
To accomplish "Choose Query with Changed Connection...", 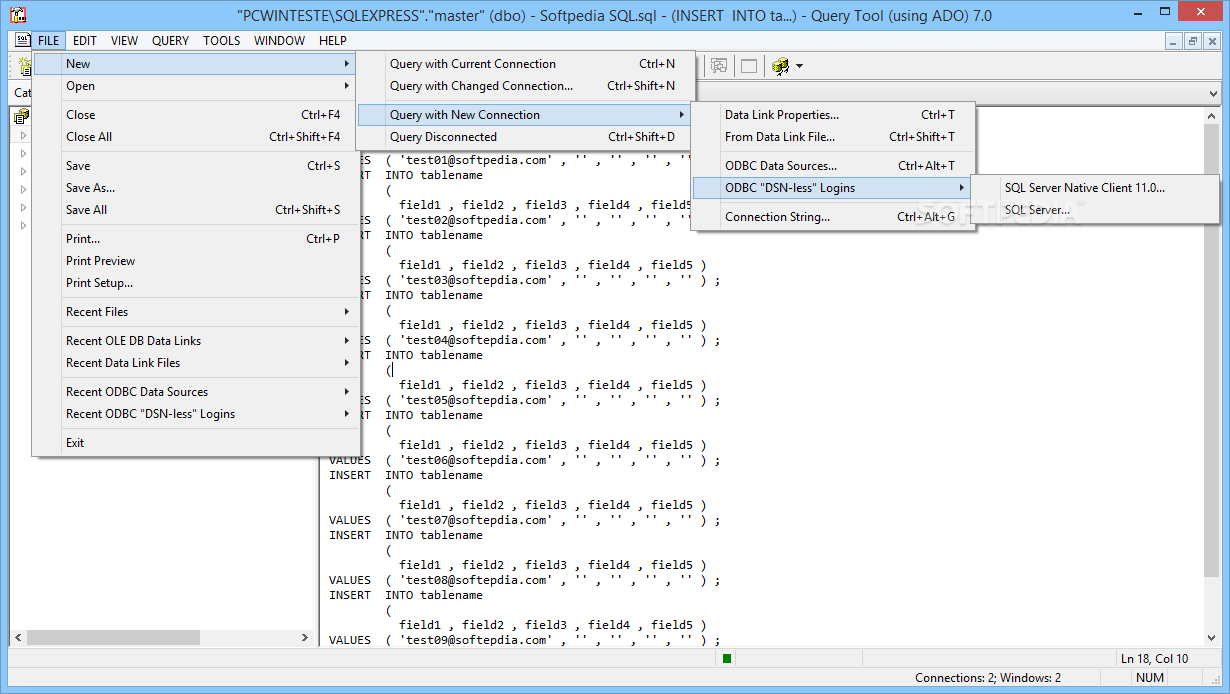I will pos(525,86).
